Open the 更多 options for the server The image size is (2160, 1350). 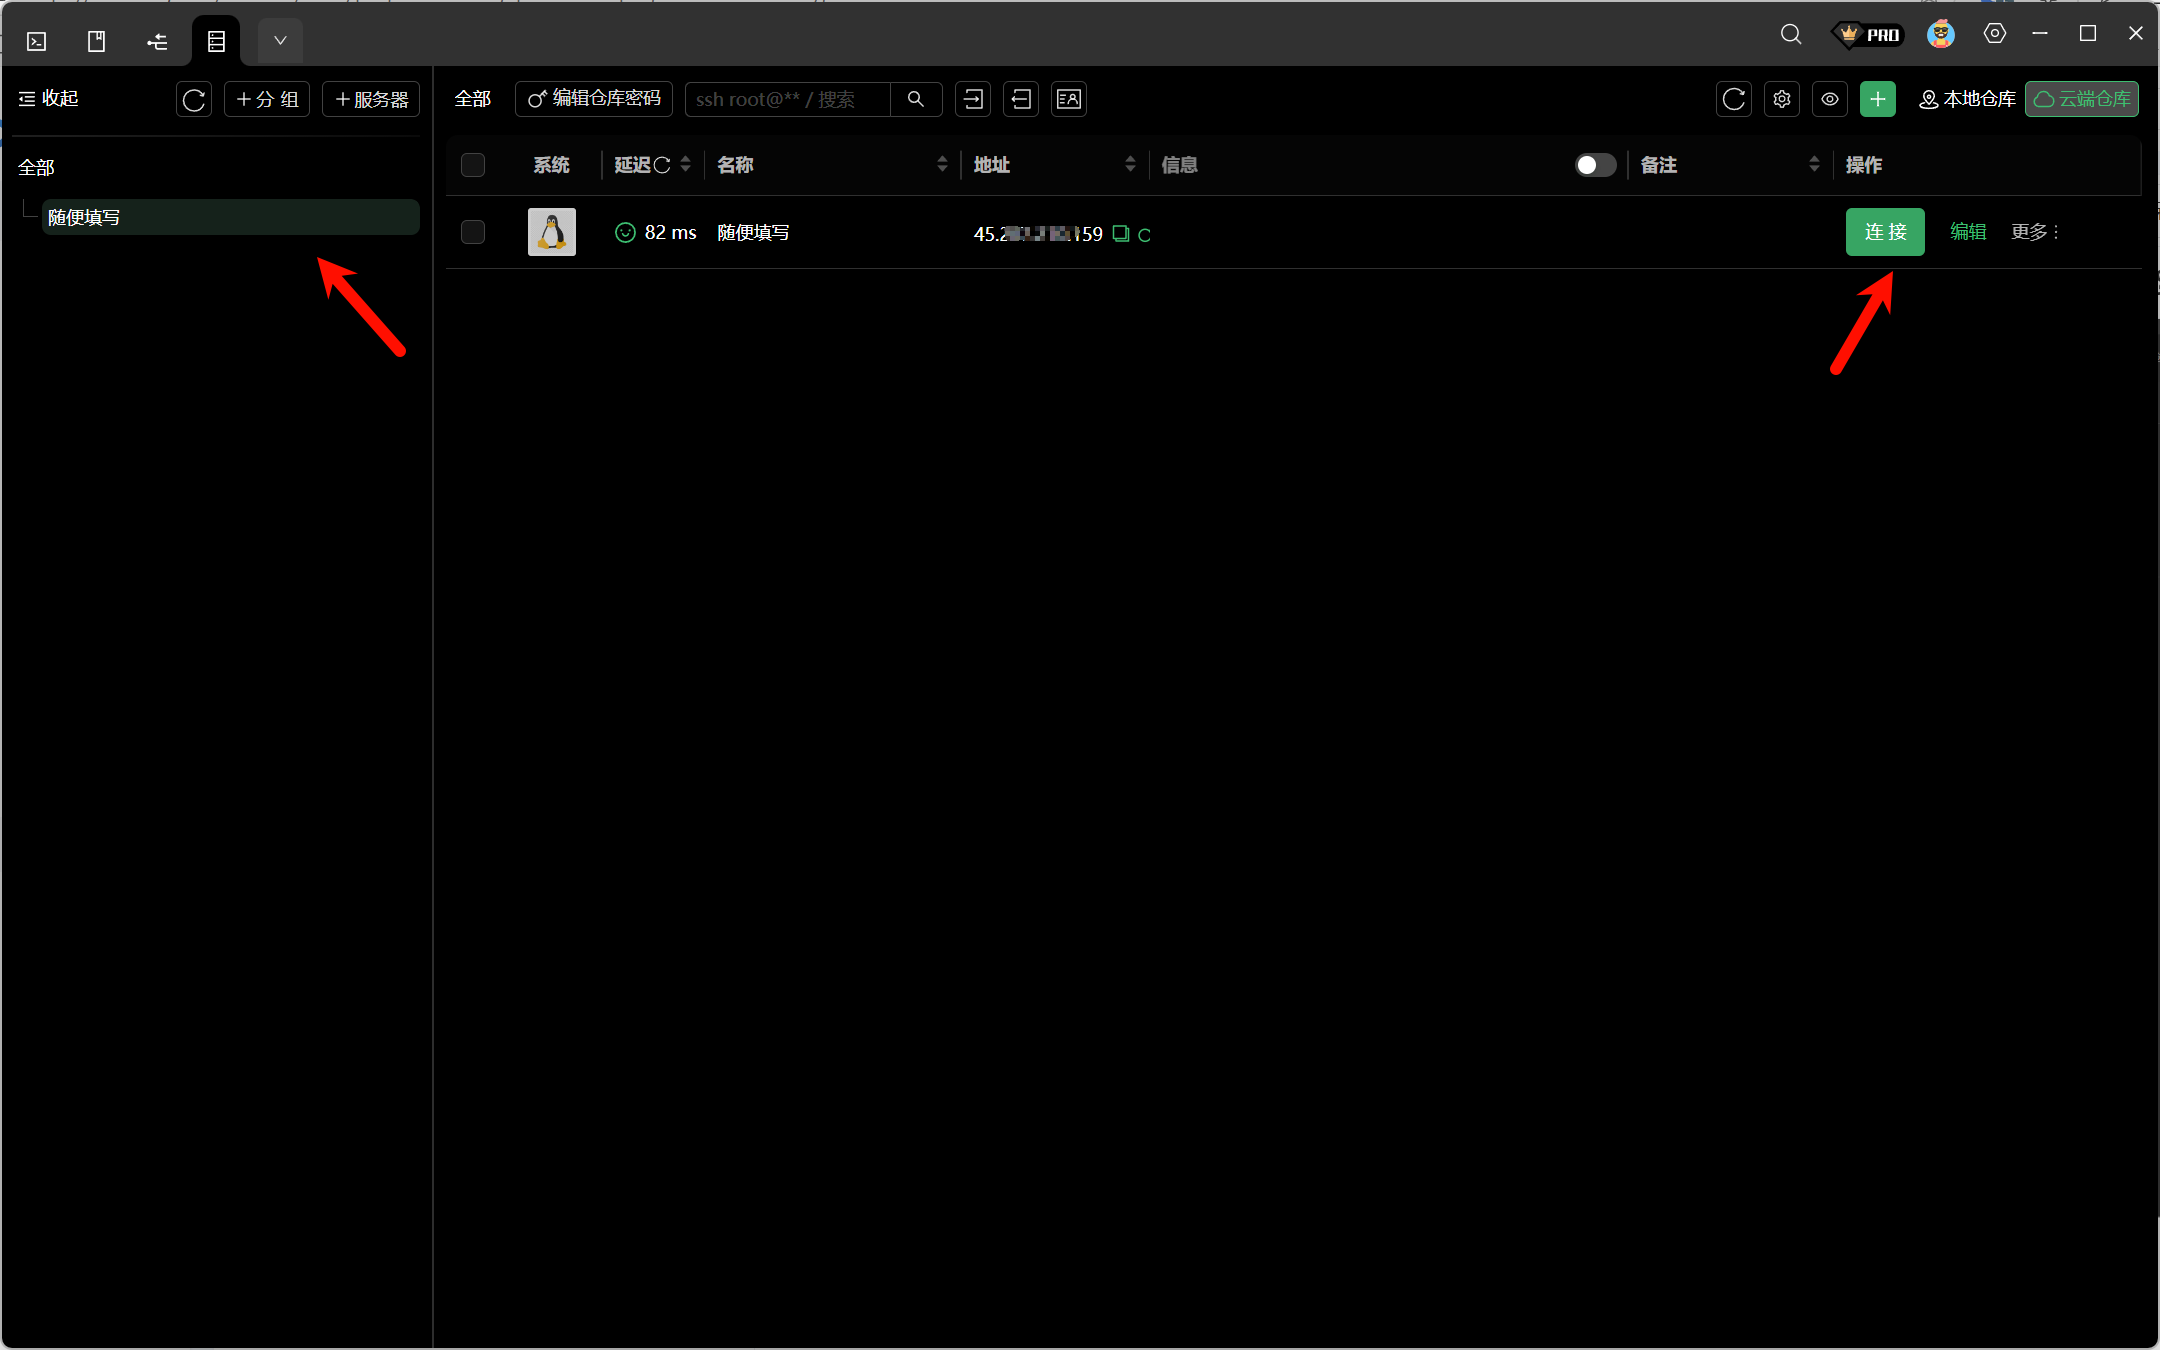[2034, 232]
